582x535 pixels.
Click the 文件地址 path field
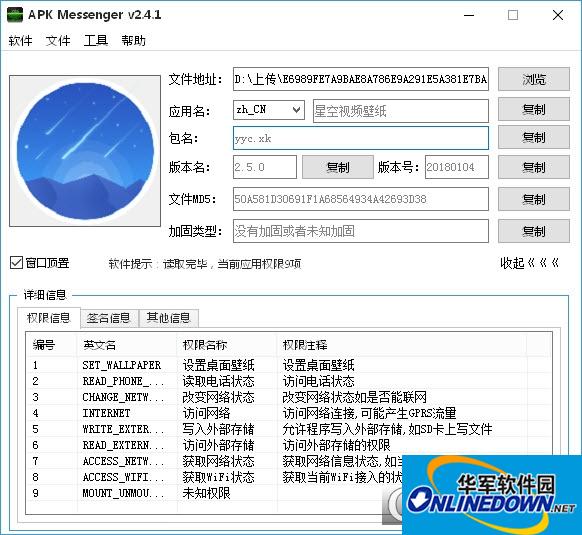(361, 79)
